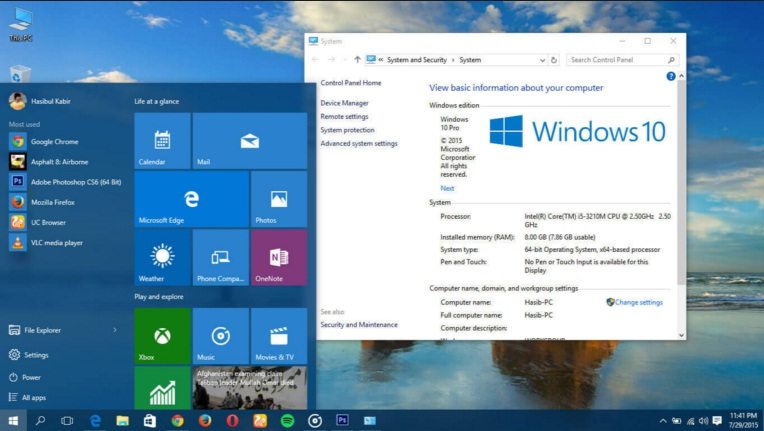Open the System protection link
This screenshot has height=431, width=764.
347,130
